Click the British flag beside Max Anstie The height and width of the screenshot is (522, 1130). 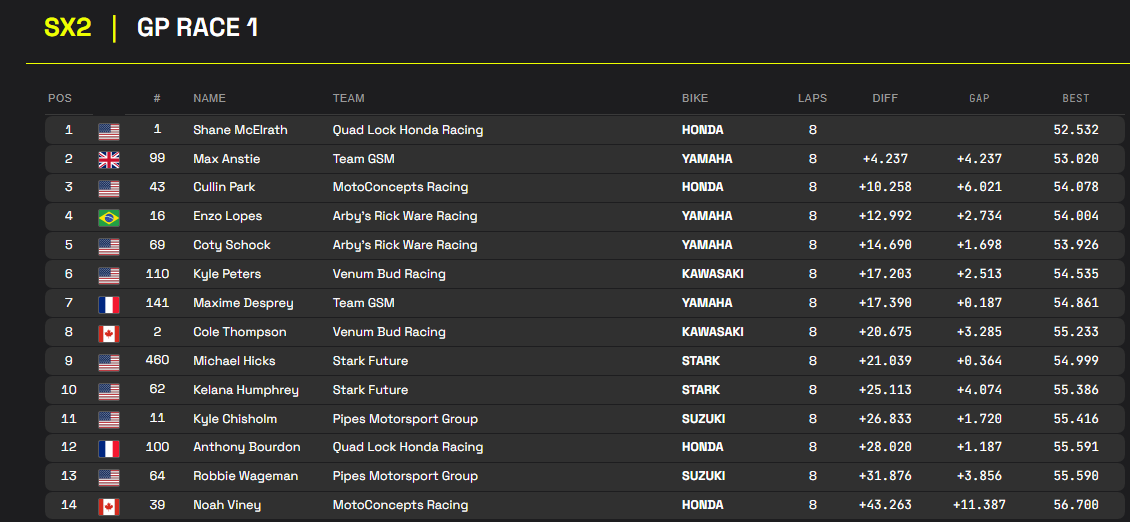(x=108, y=159)
